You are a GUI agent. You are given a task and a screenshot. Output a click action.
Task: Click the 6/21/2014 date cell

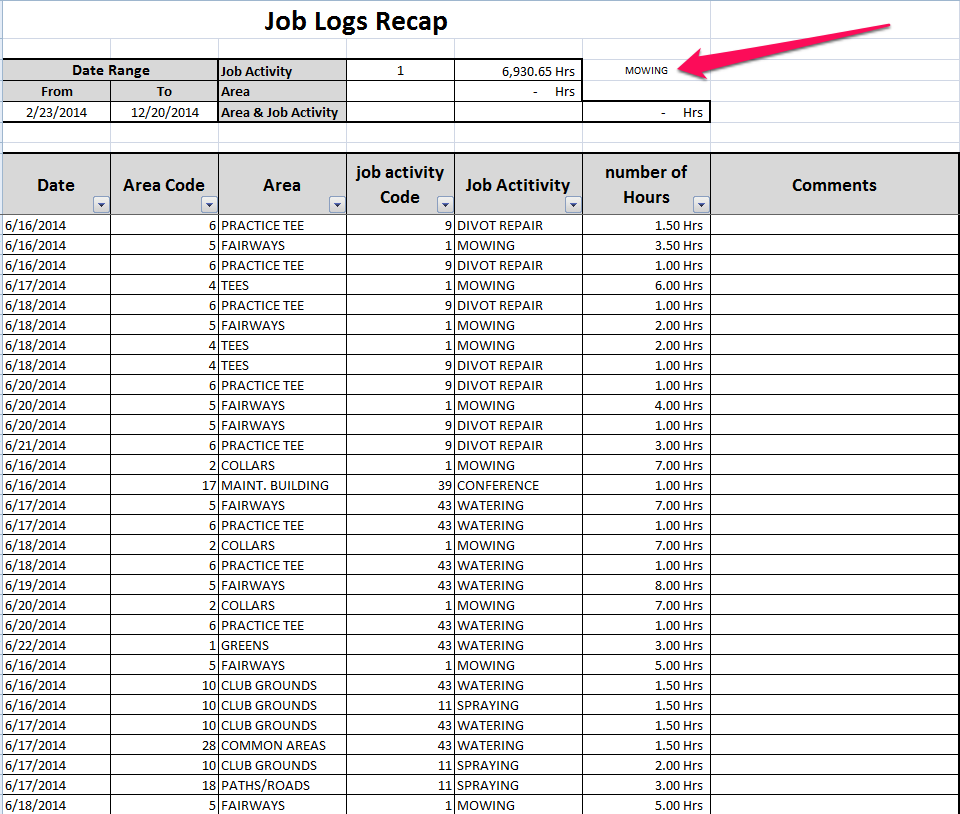[56, 446]
